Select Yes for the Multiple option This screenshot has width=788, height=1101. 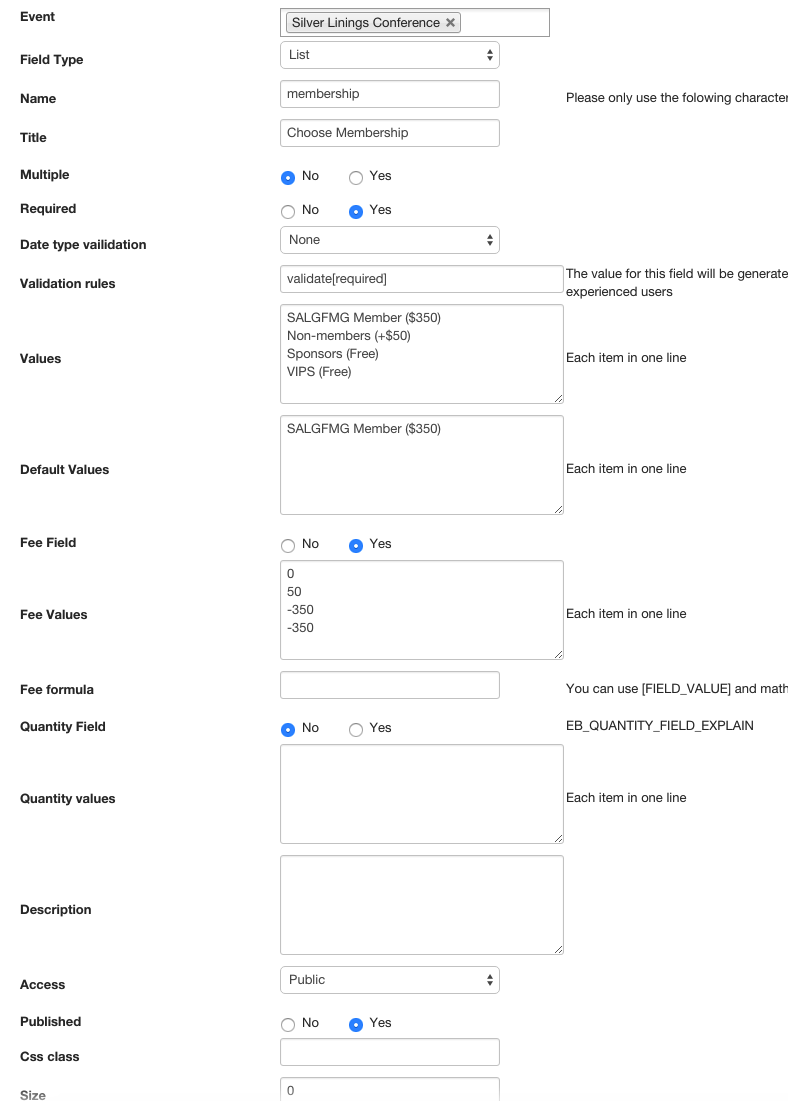(356, 178)
